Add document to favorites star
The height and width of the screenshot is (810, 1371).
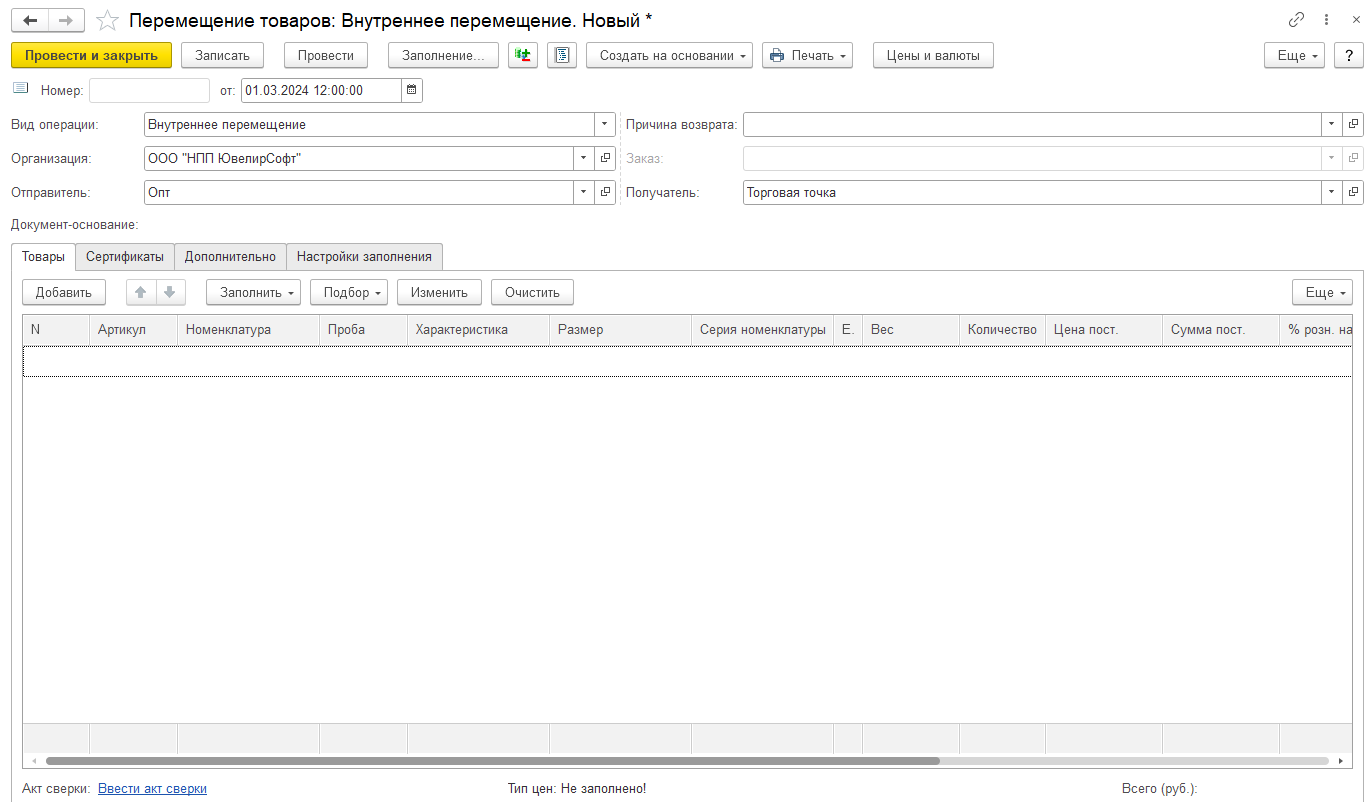click(107, 21)
